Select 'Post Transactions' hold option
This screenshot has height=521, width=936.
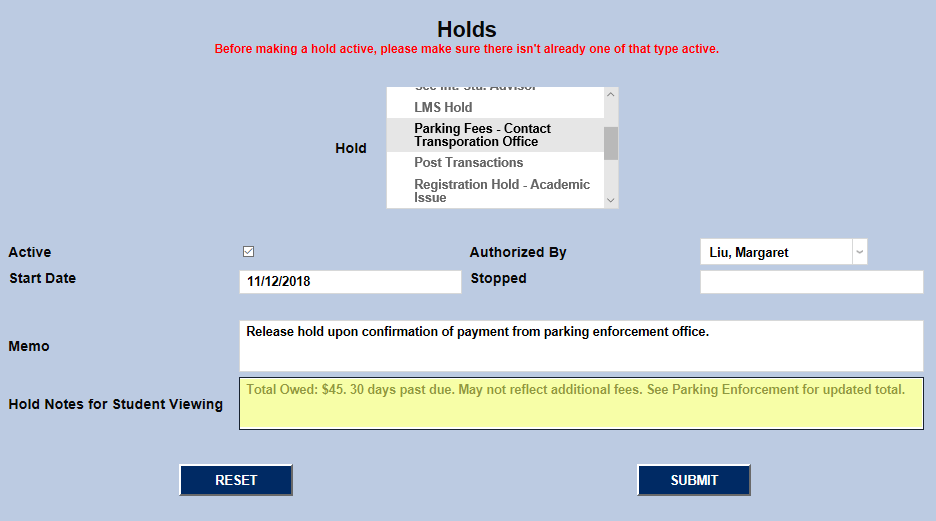pyautogui.click(x=468, y=162)
